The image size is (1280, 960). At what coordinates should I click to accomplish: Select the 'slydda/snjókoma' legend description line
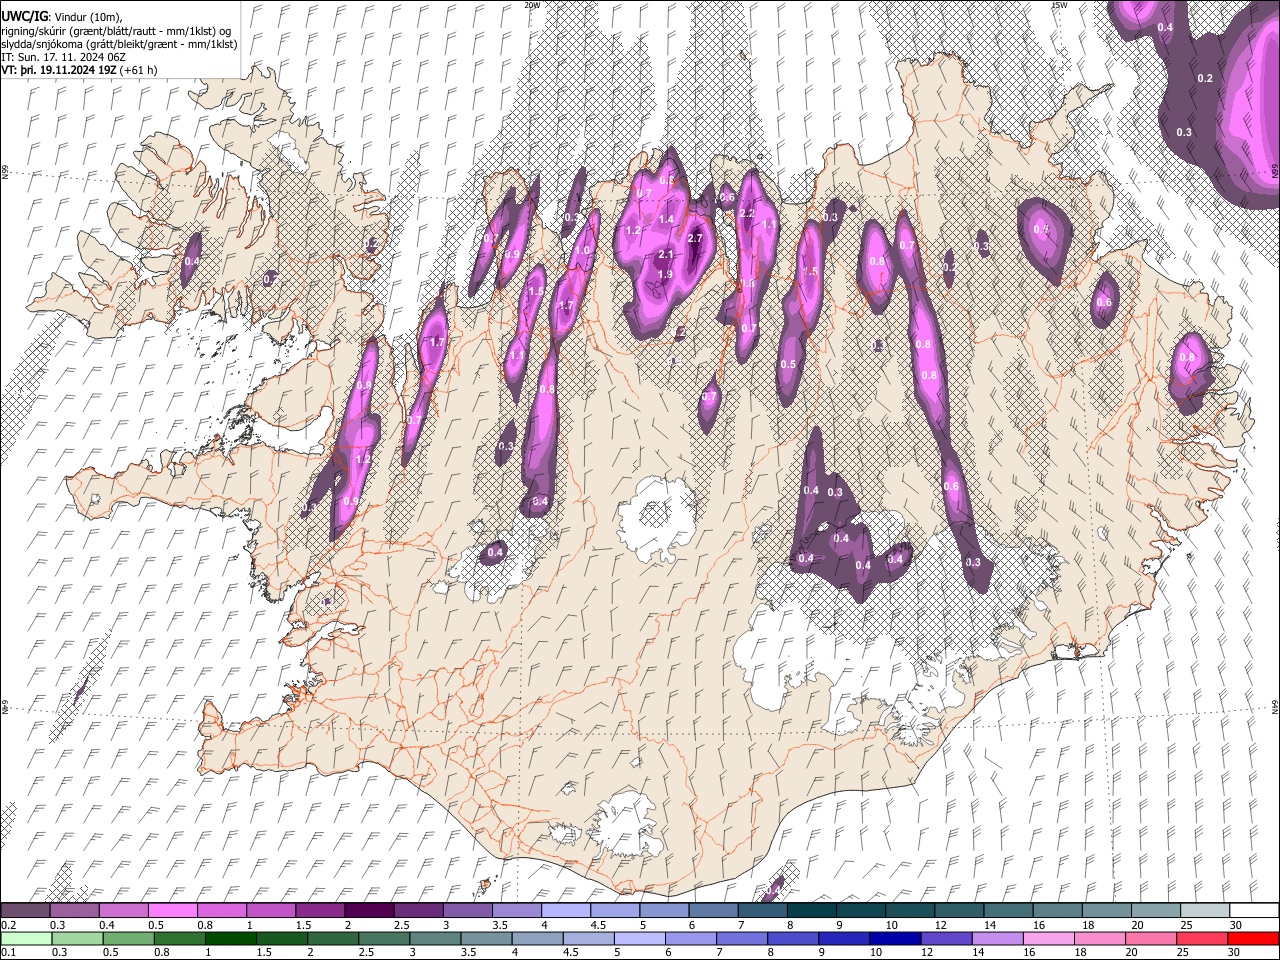[119, 44]
